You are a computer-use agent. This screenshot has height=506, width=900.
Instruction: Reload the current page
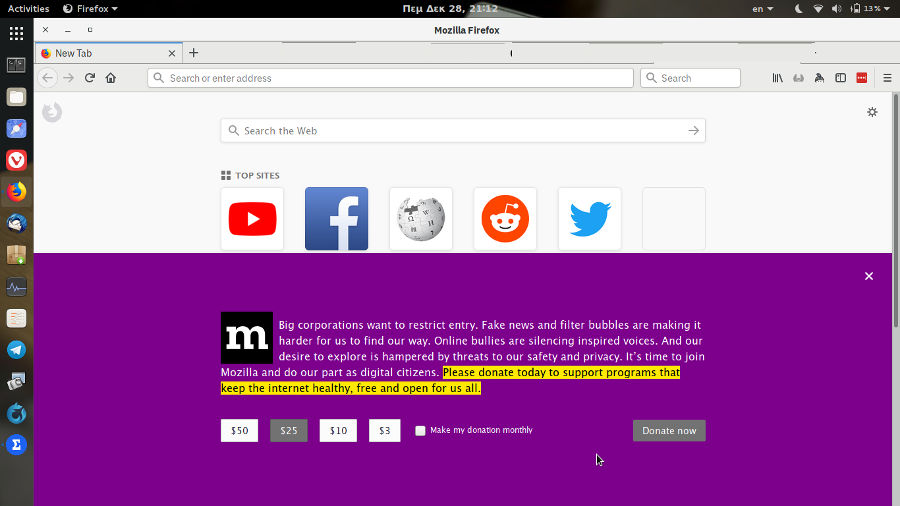tap(90, 78)
